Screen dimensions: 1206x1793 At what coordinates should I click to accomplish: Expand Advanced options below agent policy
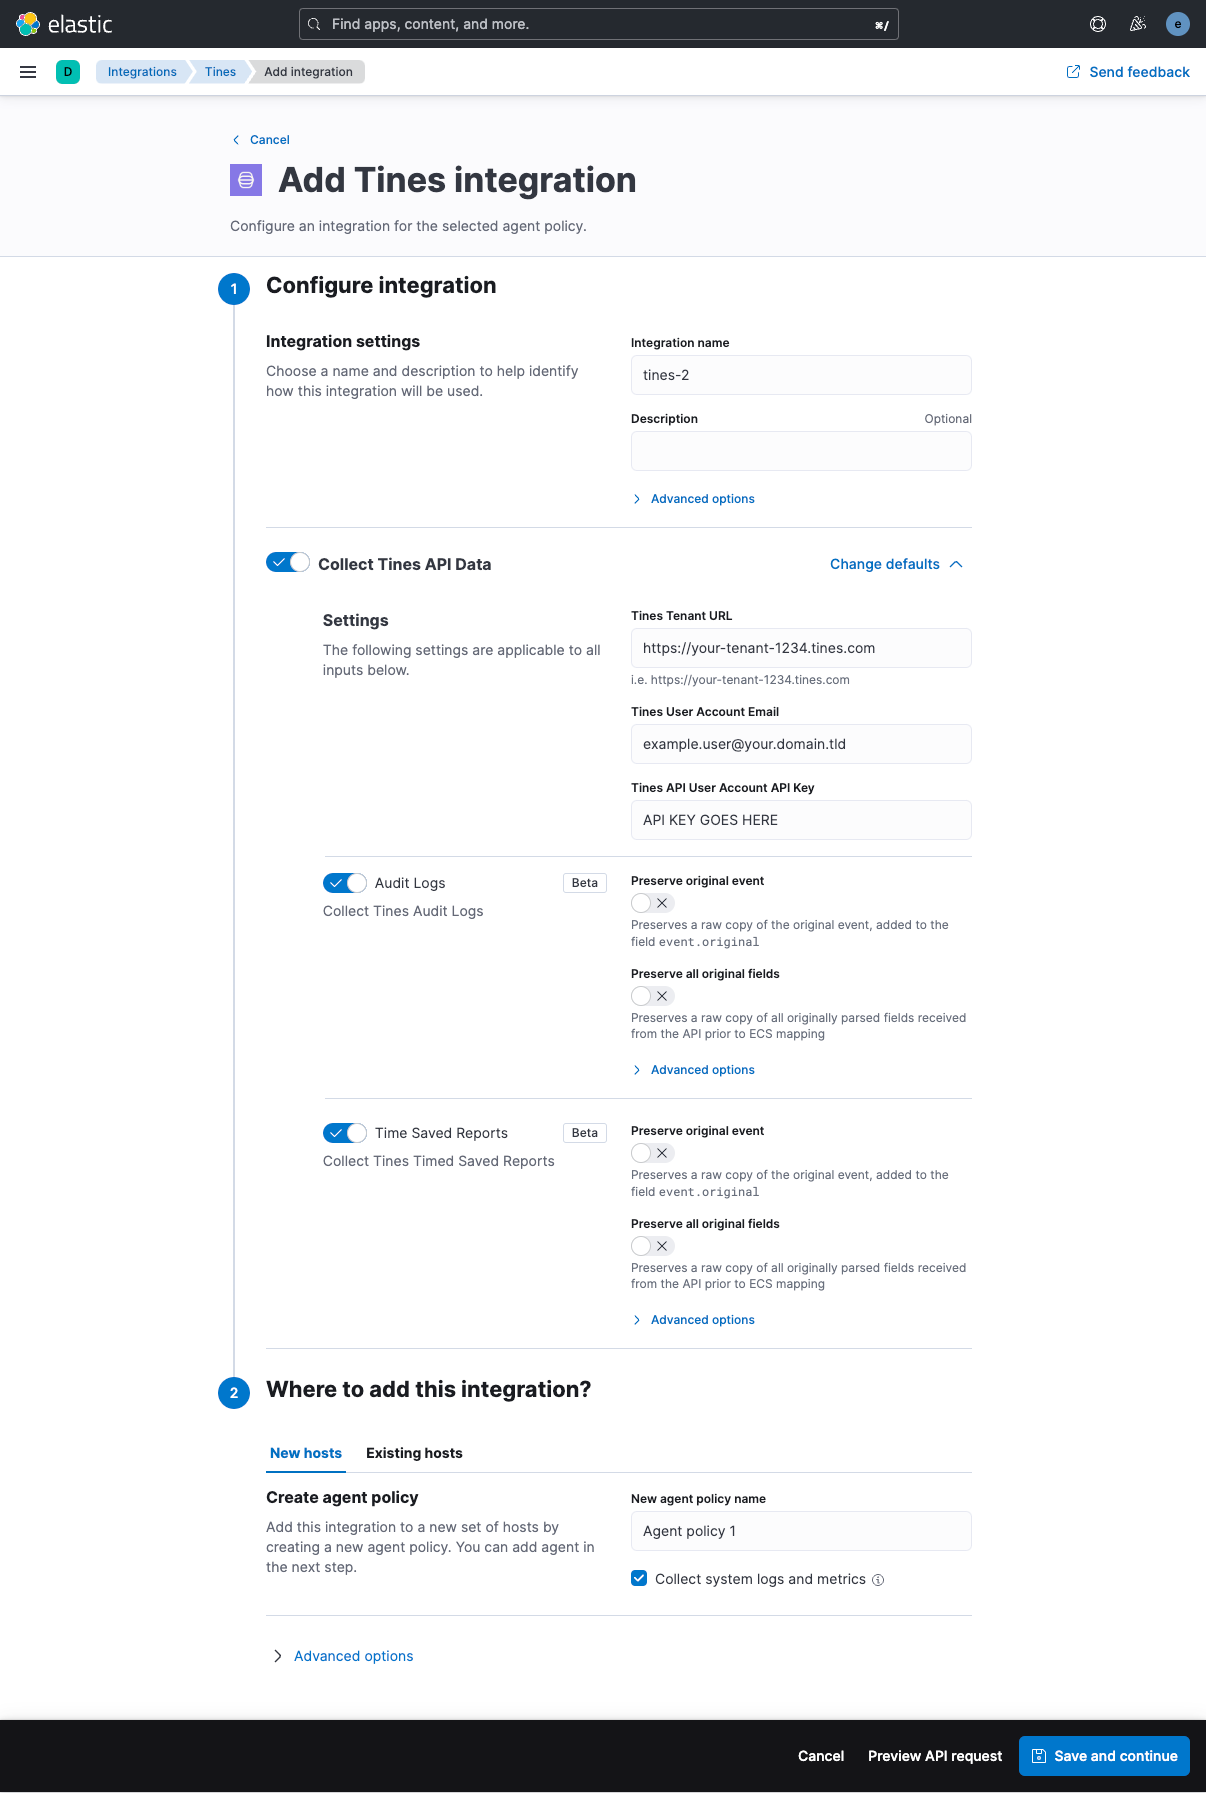coord(353,1656)
